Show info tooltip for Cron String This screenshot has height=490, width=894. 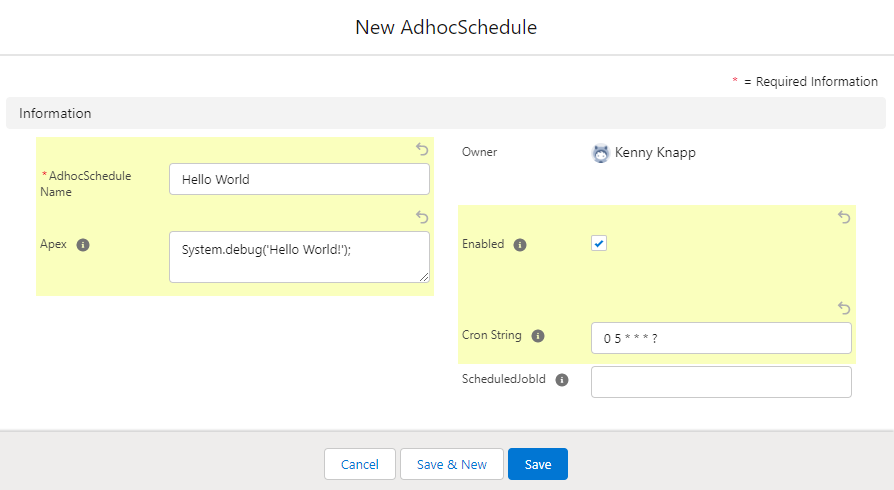538,336
